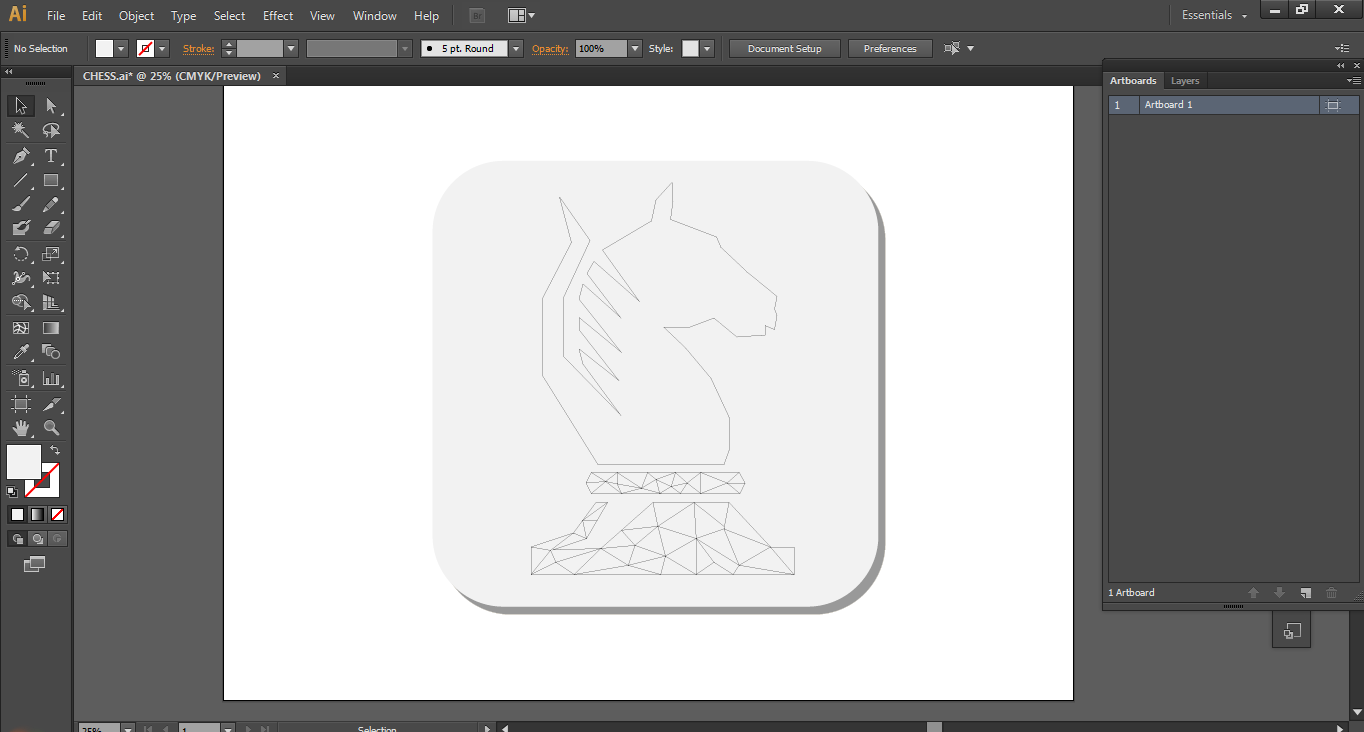Go to Adobe Bridge
The image size is (1364, 732).
coord(477,16)
